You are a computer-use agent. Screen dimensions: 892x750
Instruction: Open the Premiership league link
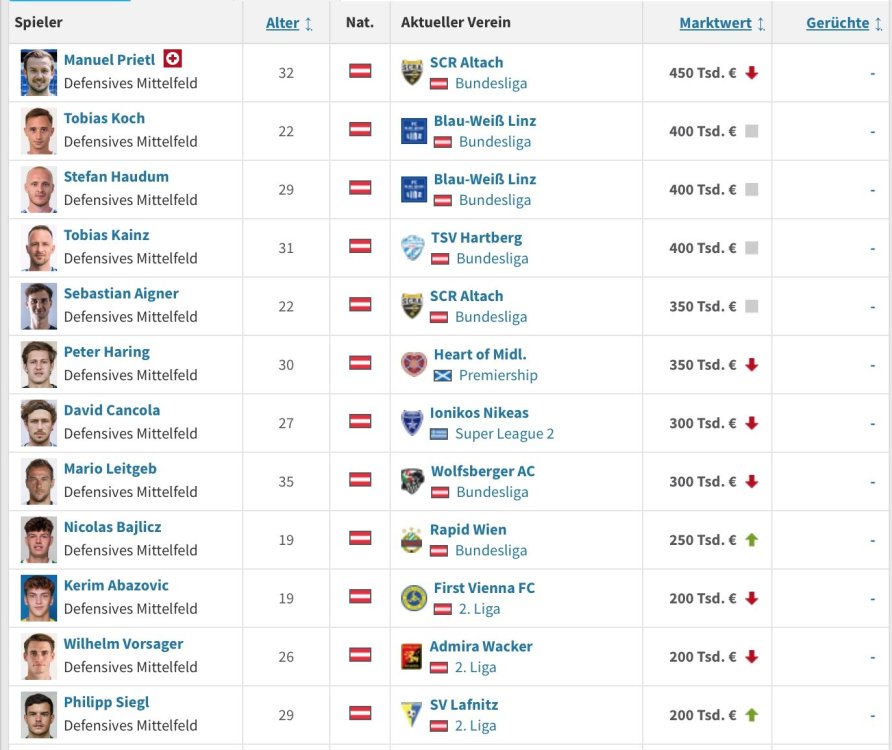498,376
